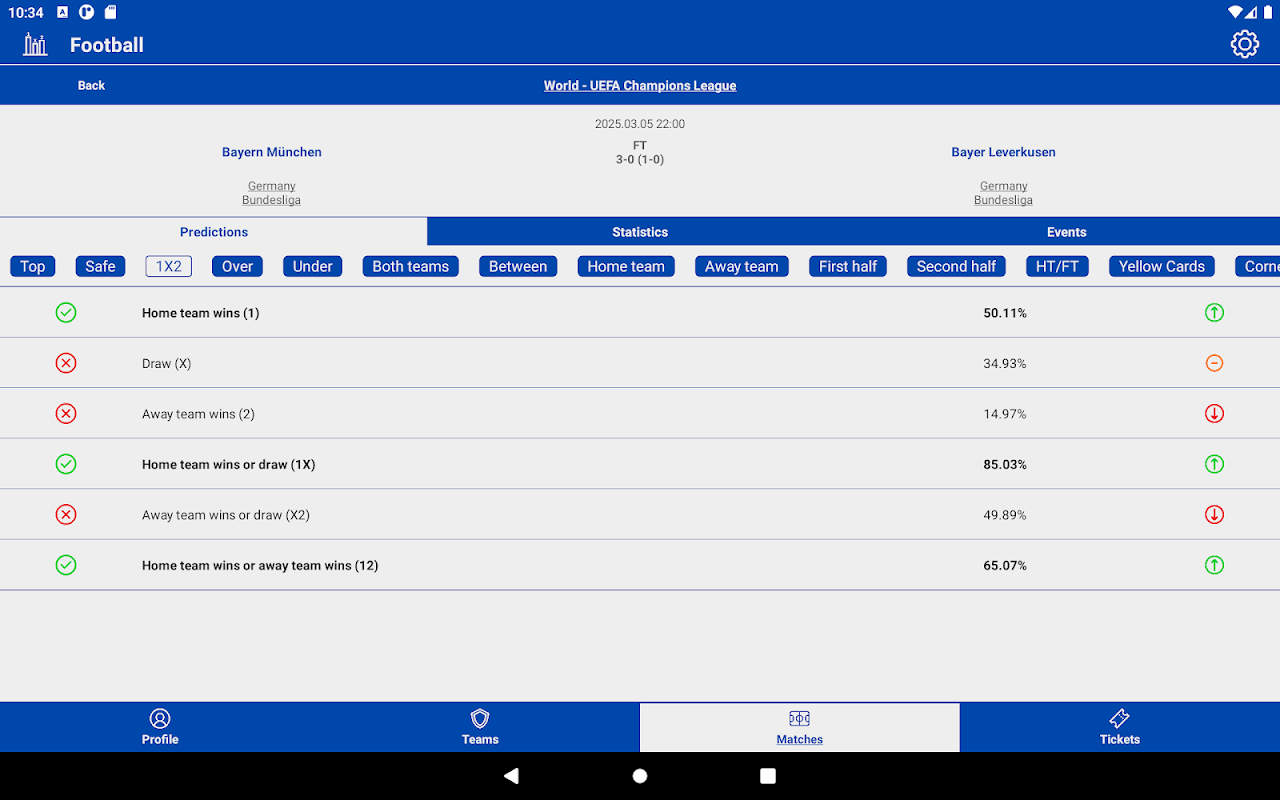
Task: Open the World - UEFA Champions League link
Action: click(x=640, y=86)
